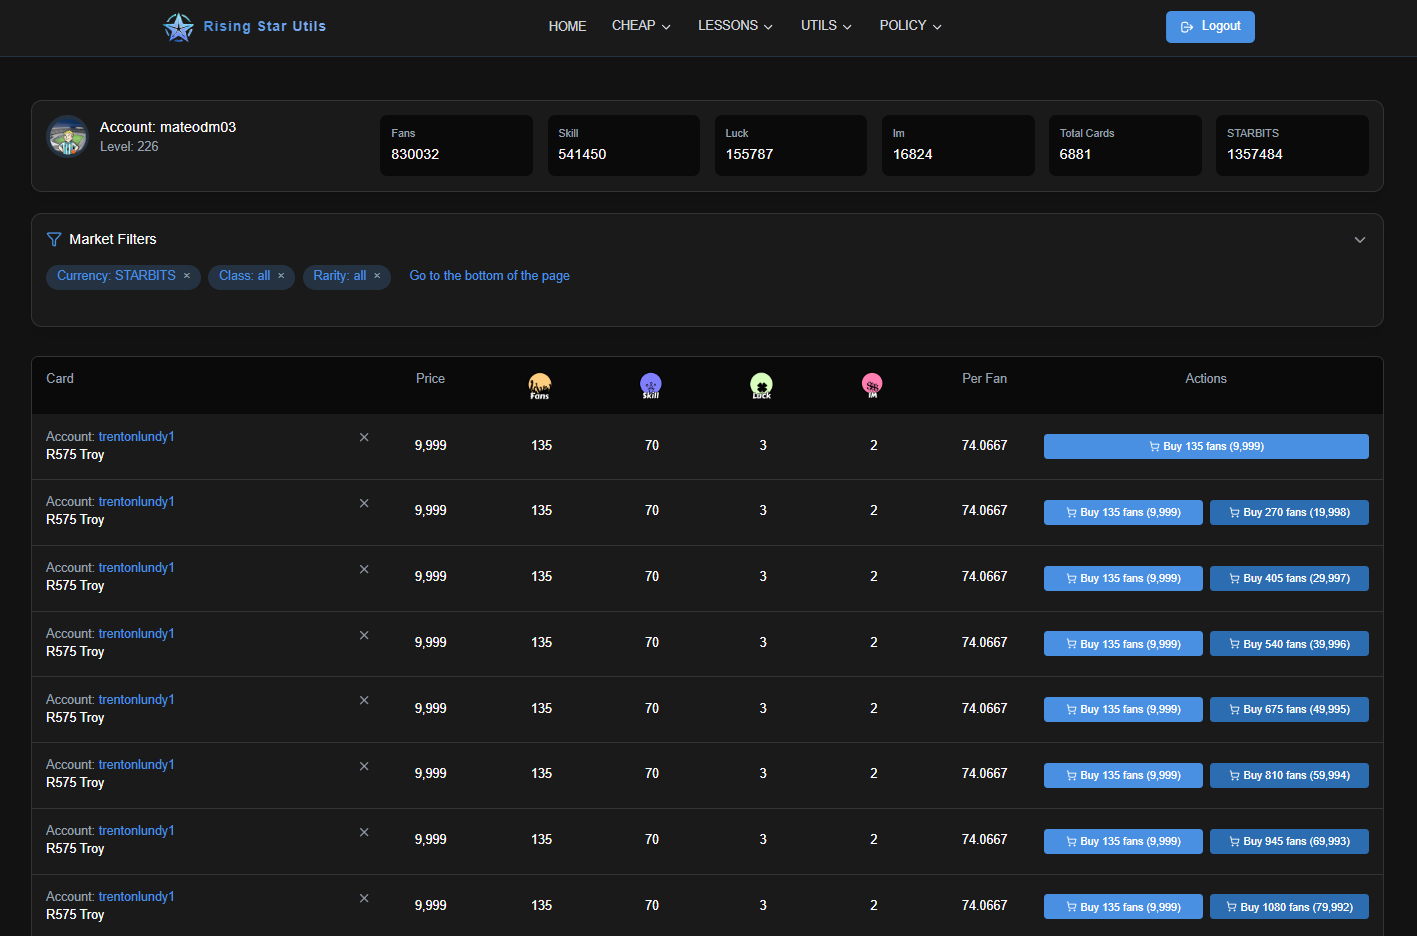Image resolution: width=1417 pixels, height=936 pixels.
Task: Click the Price column header
Action: point(430,379)
